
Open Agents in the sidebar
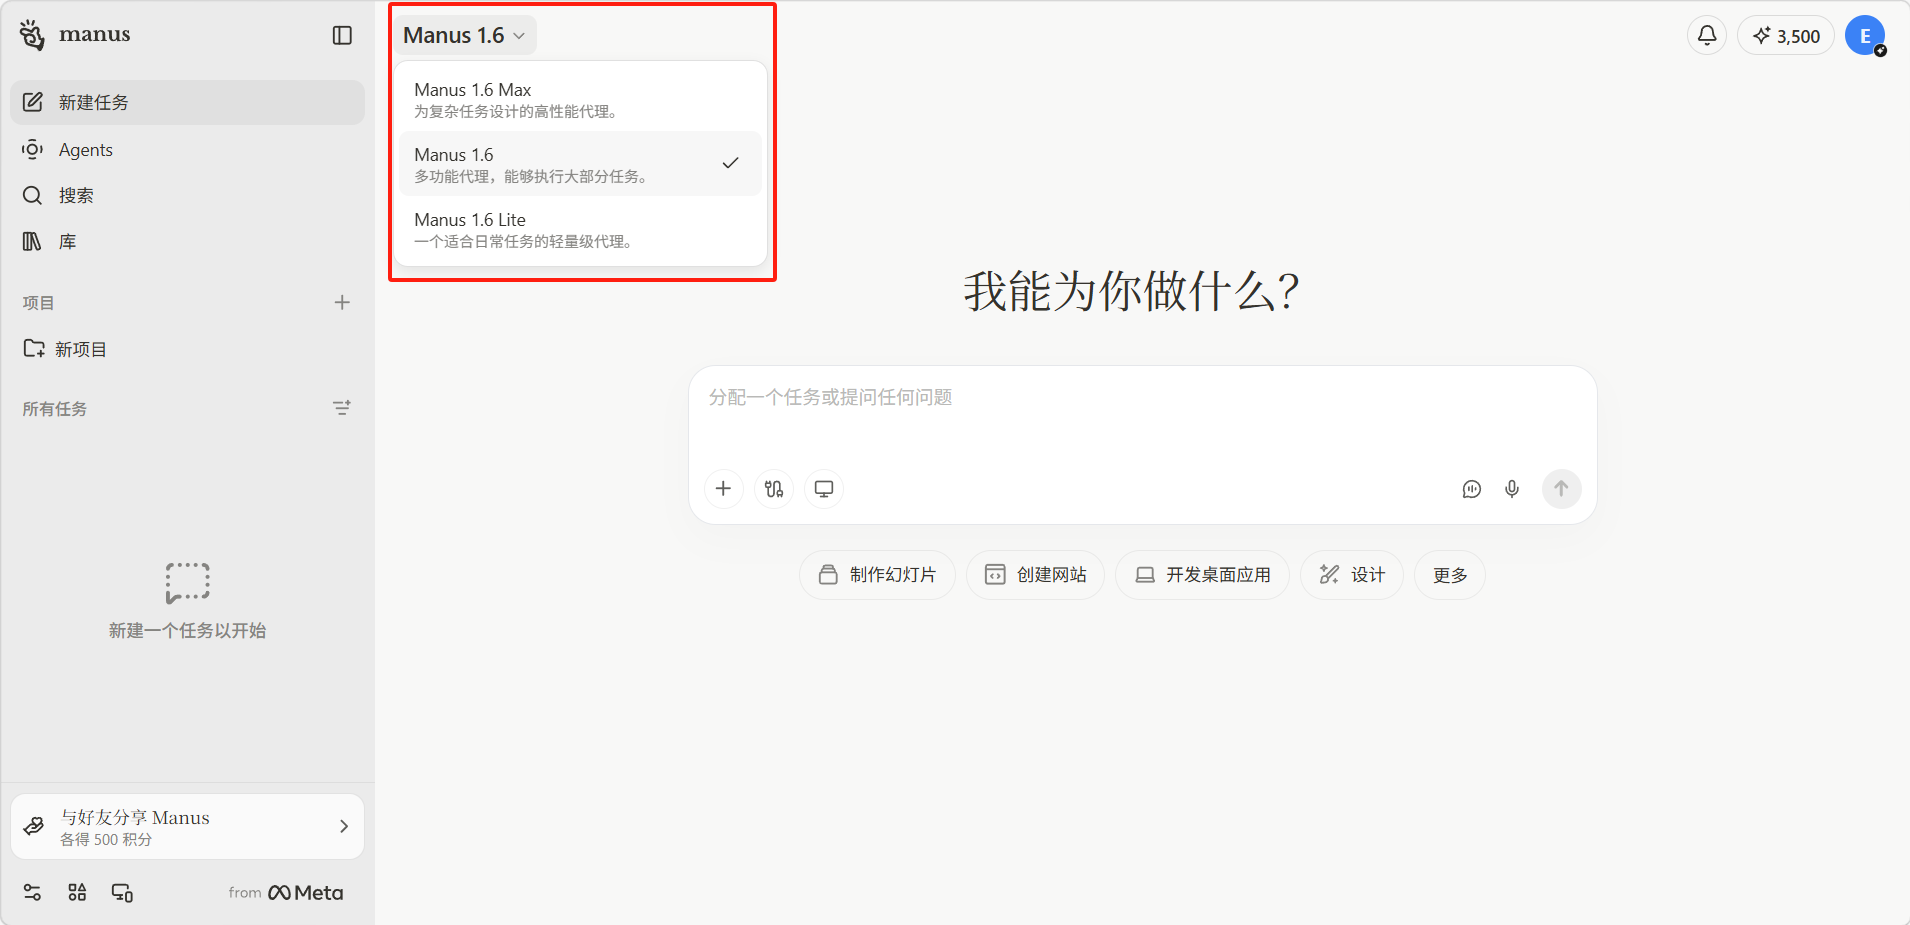(86, 150)
